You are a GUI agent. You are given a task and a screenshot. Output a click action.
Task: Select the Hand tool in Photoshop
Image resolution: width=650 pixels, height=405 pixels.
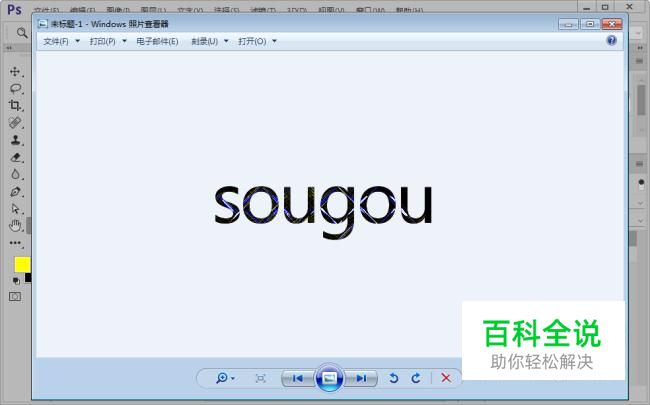[15, 226]
